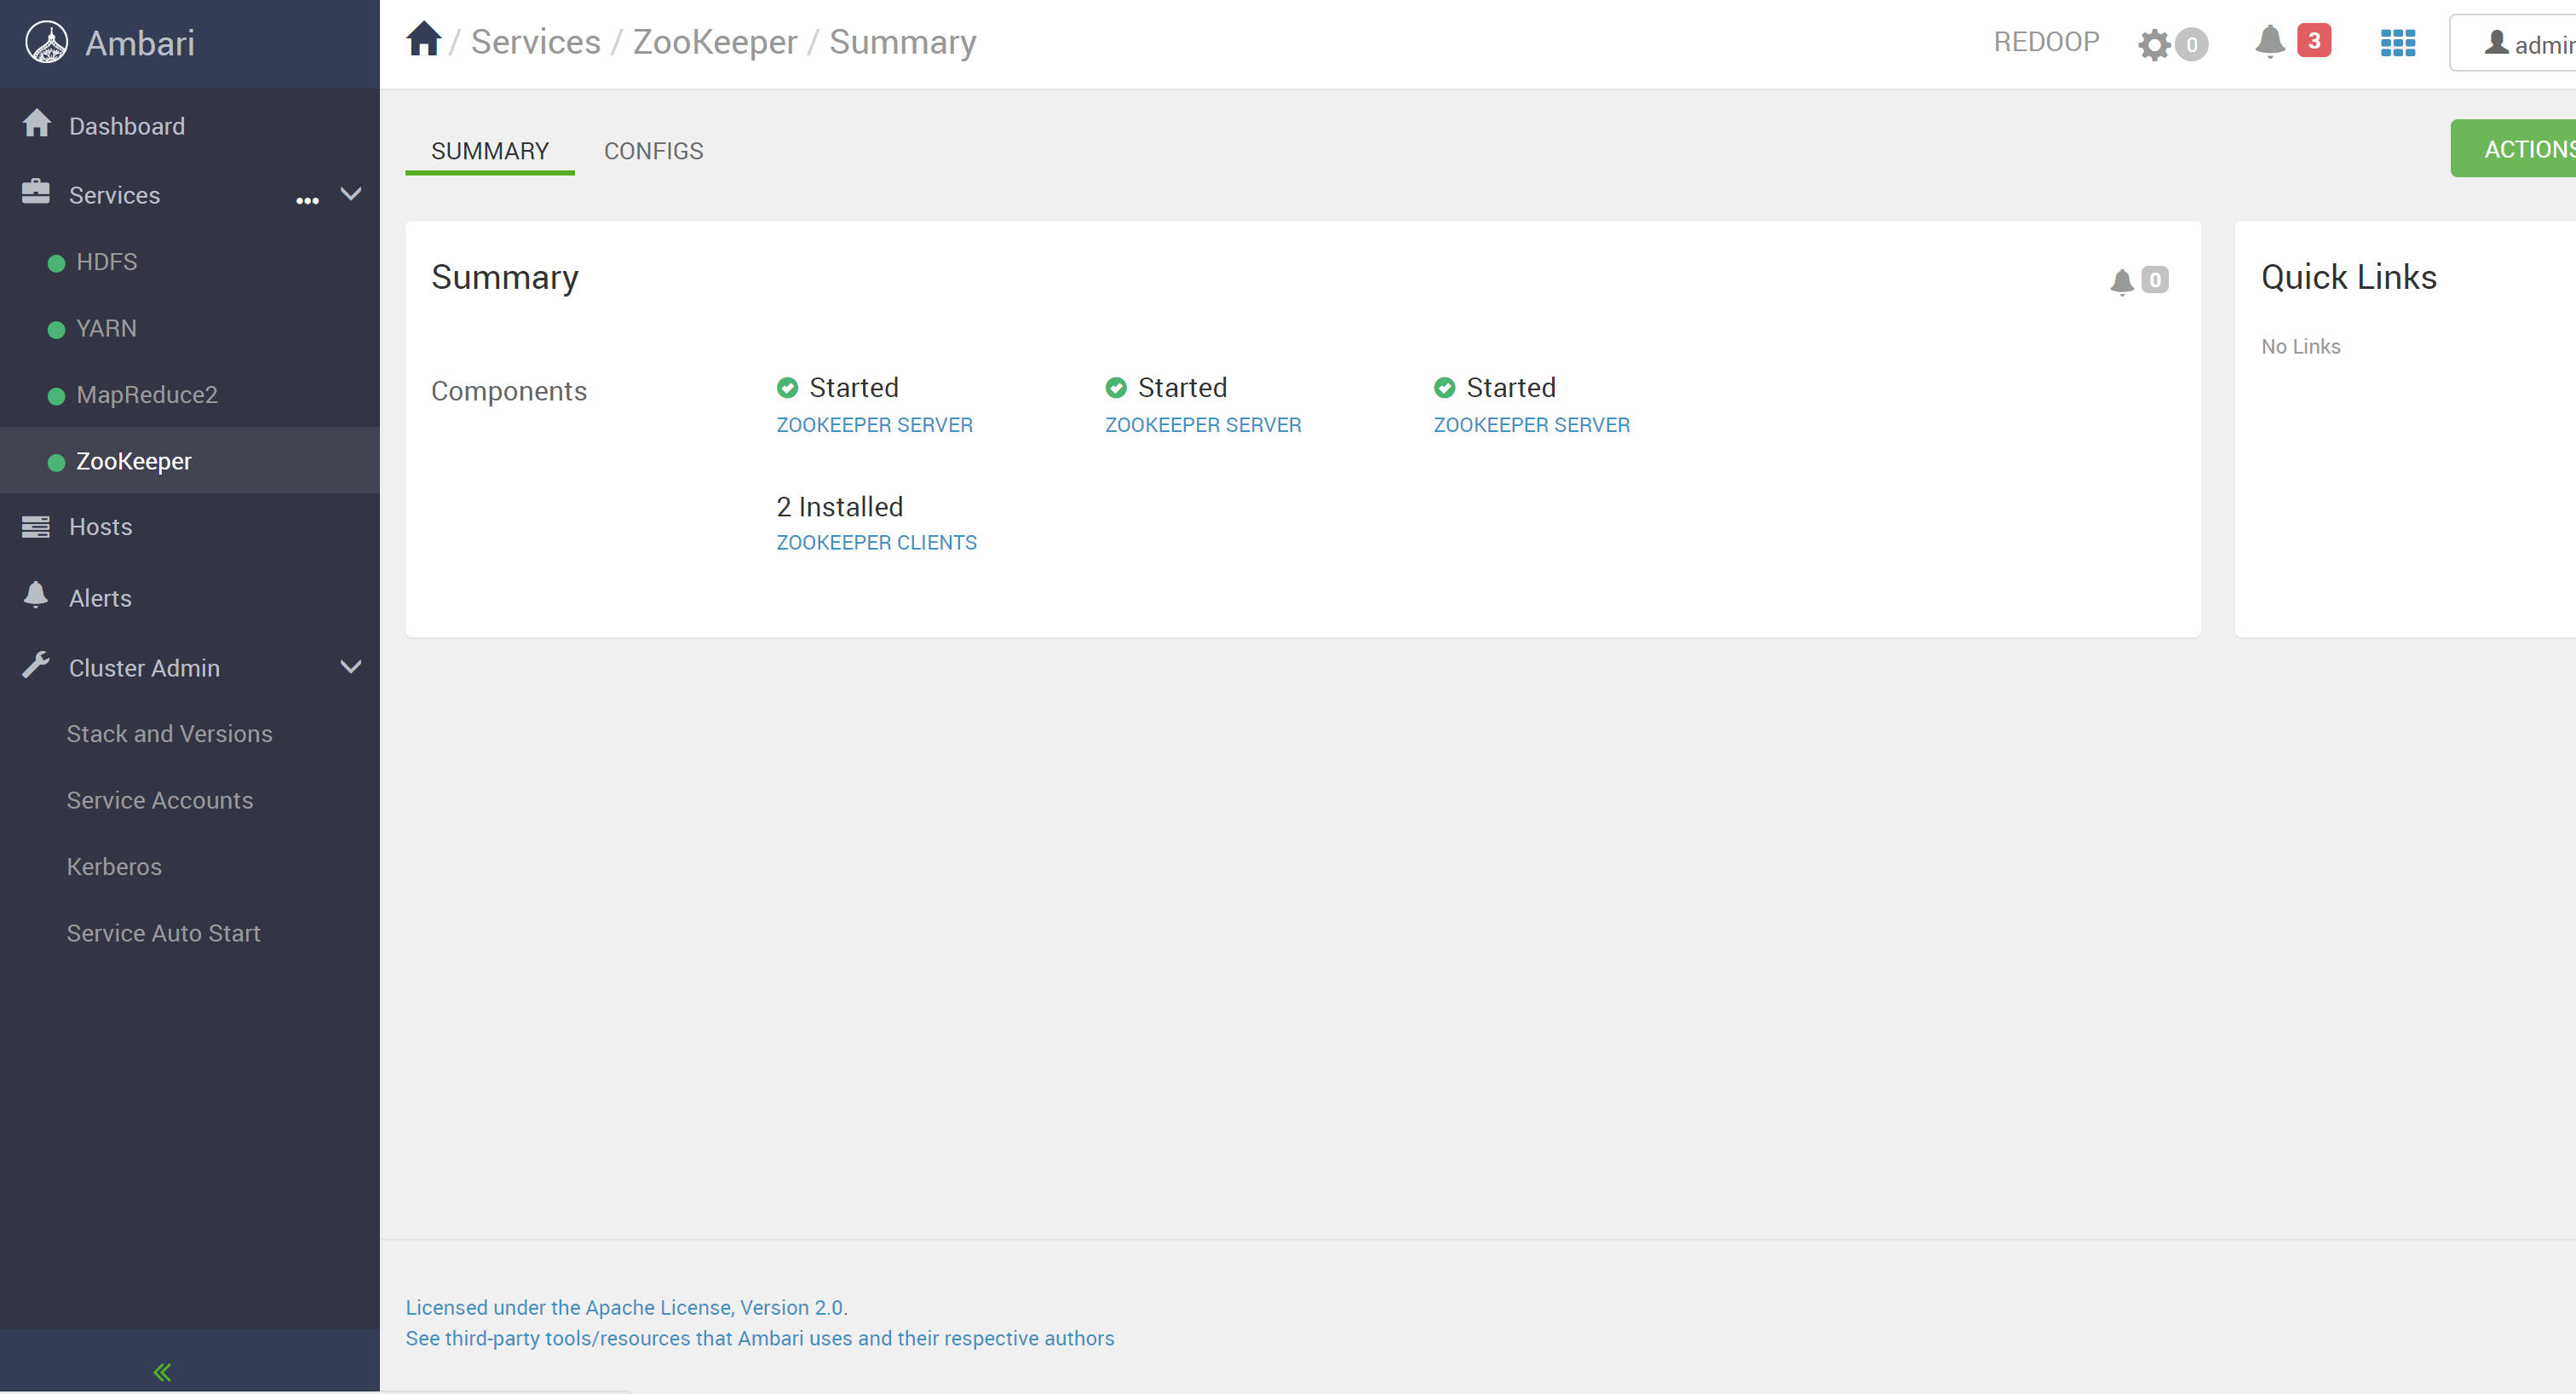Collapse sidebar with double-chevron icon
Screen dimensions: 2576x1394
coord(162,1371)
